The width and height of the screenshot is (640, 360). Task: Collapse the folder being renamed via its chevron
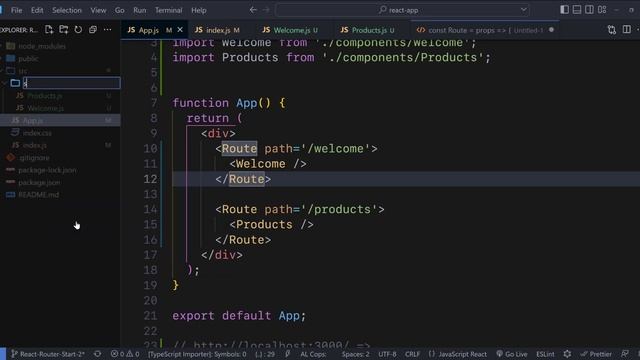pos(4,83)
